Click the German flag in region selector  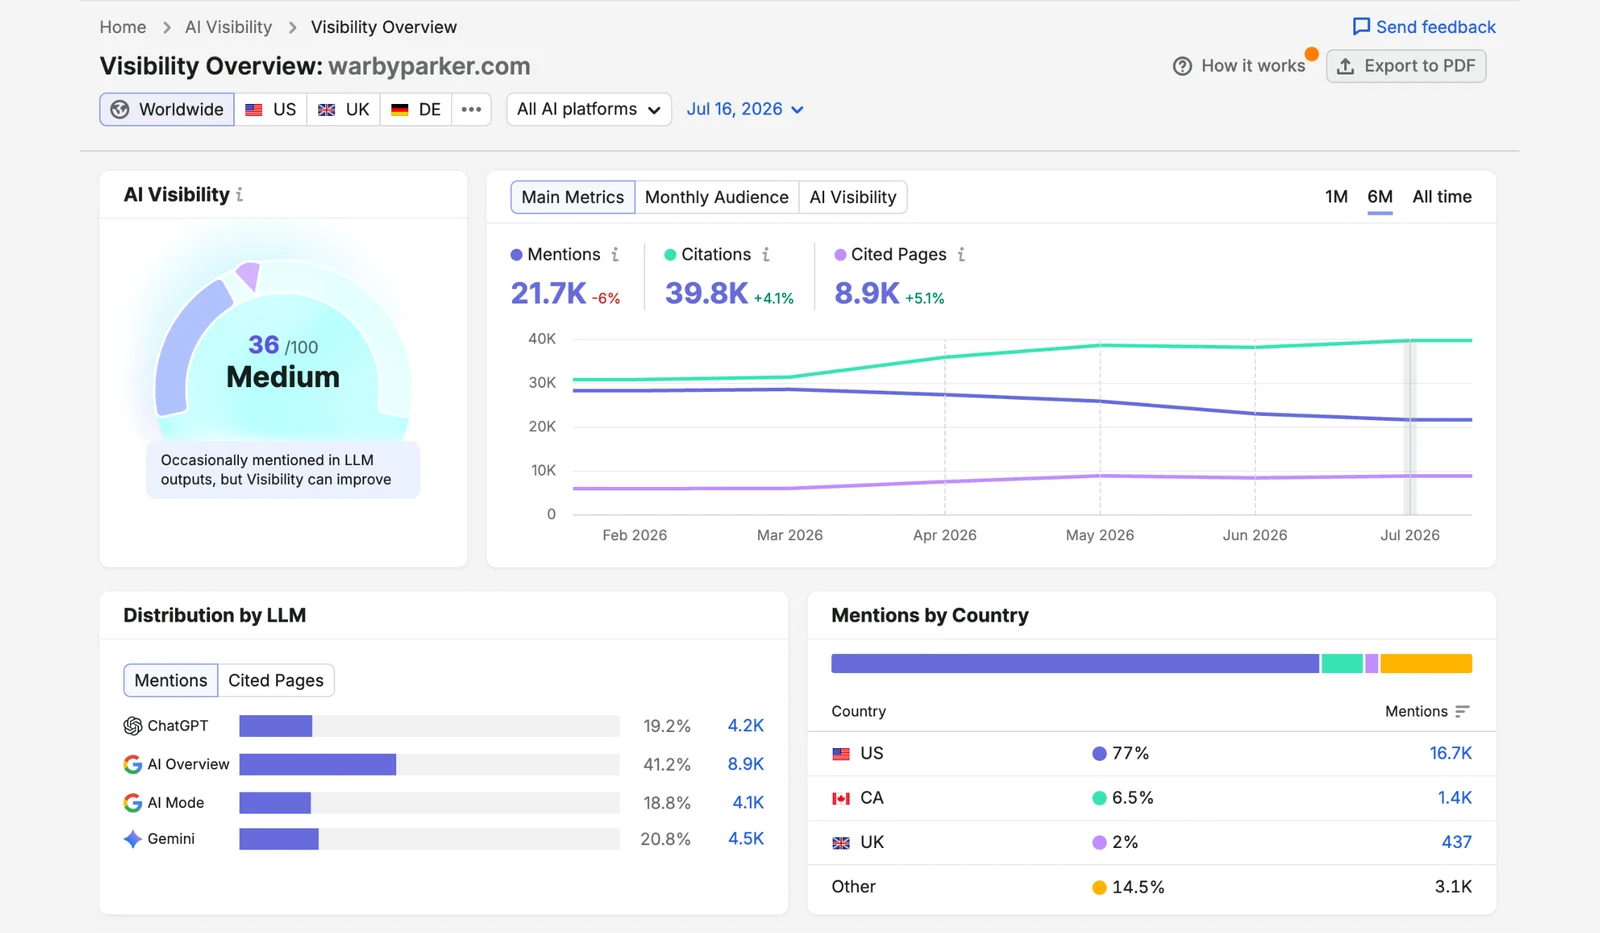point(399,109)
